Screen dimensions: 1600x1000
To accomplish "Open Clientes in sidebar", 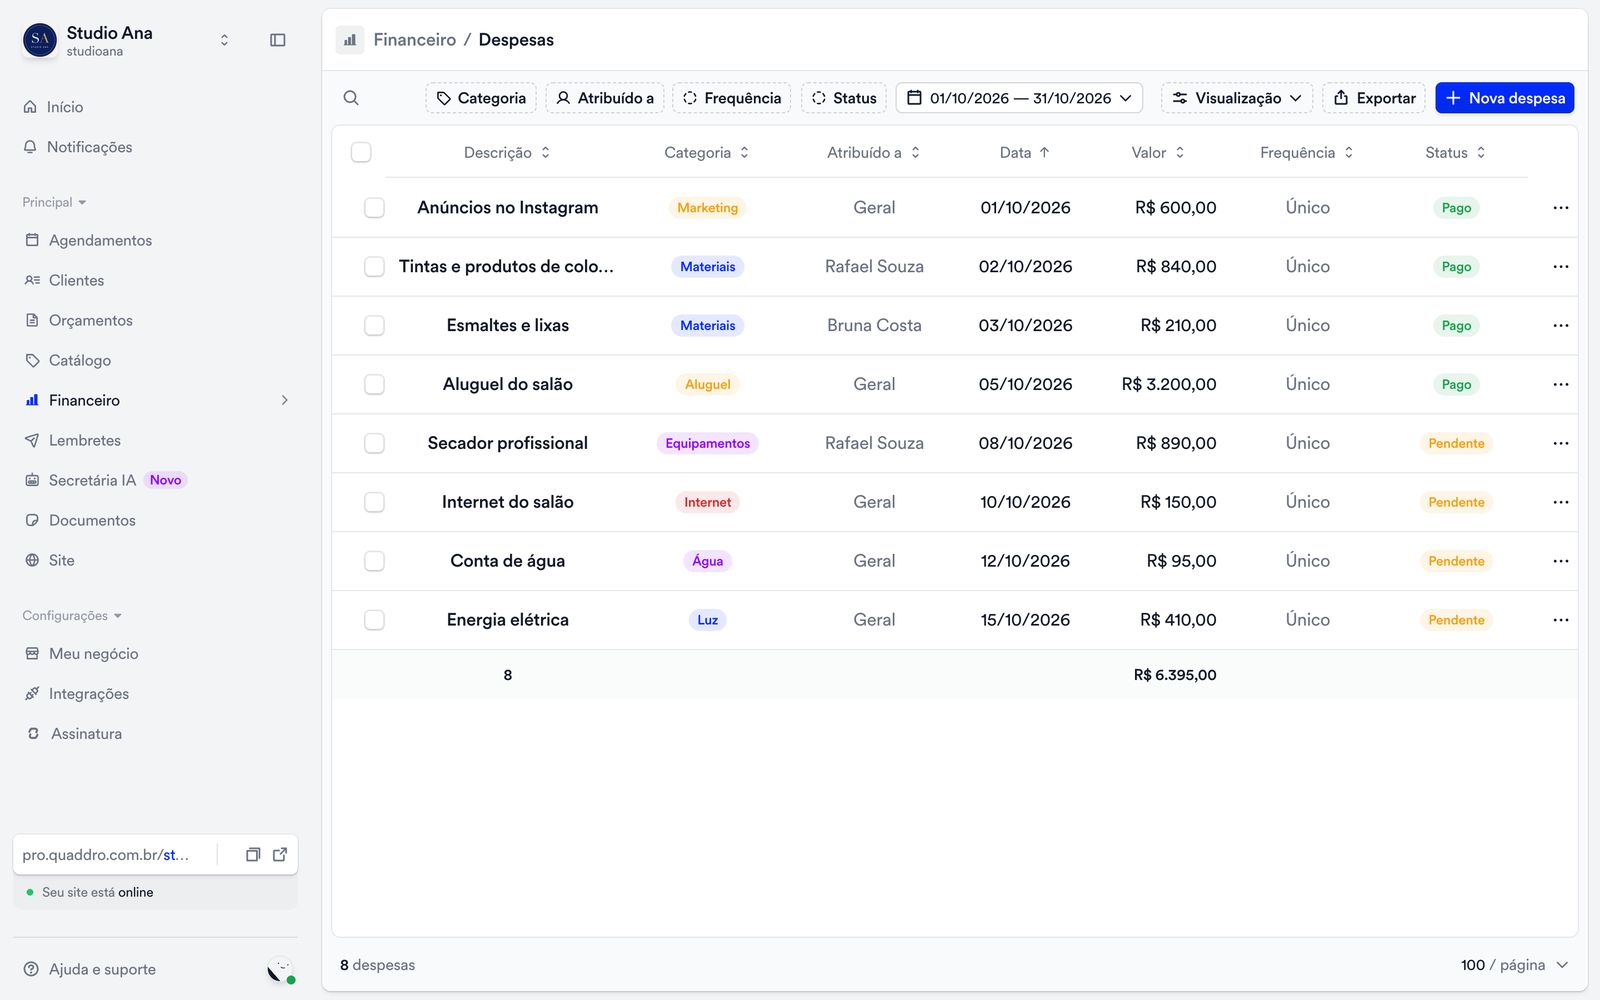I will pos(76,280).
